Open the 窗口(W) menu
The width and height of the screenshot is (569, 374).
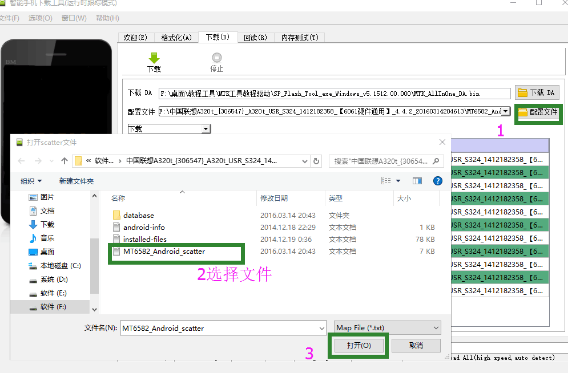click(74, 18)
